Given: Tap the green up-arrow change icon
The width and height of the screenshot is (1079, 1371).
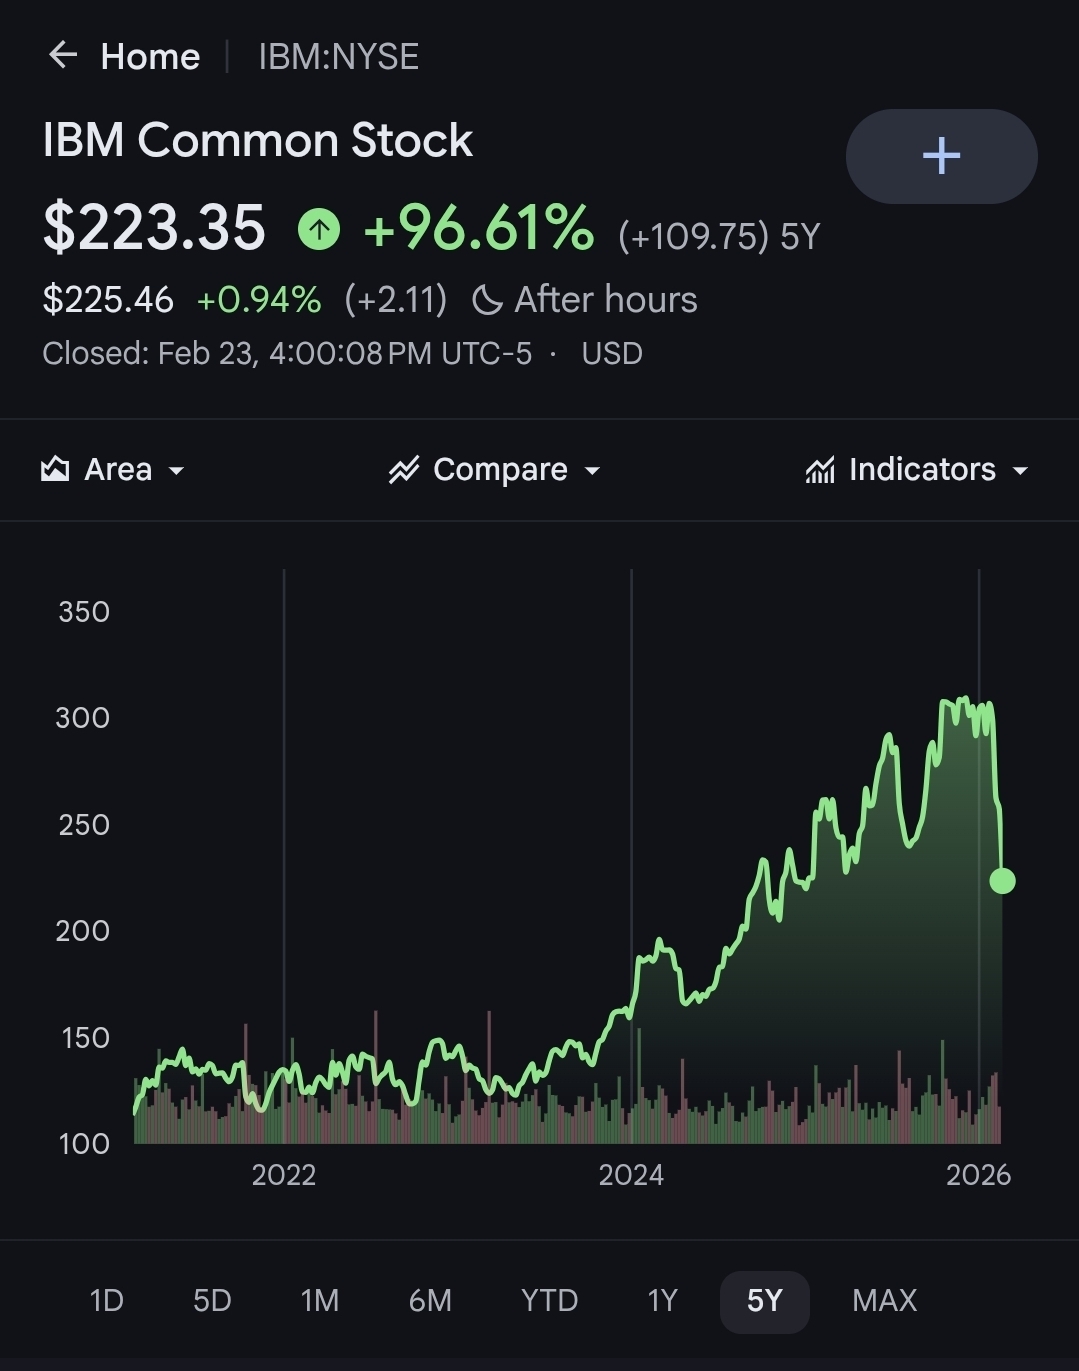Looking at the screenshot, I should 319,230.
